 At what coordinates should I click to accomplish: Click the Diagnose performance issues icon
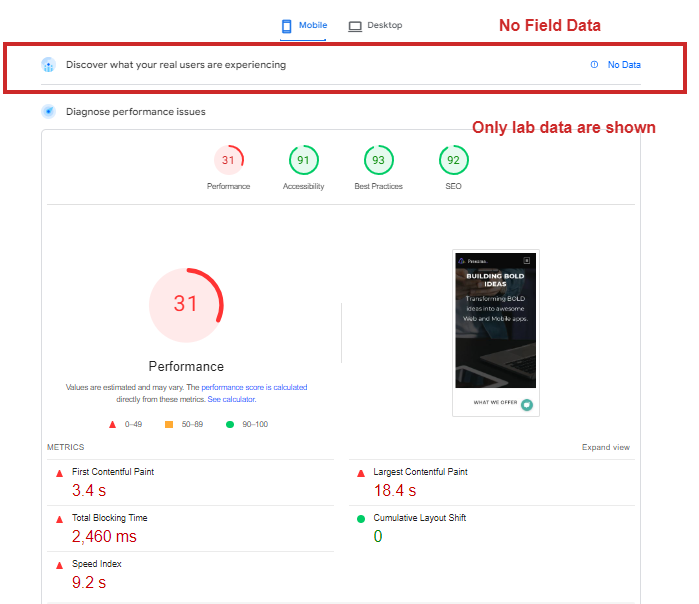(x=48, y=111)
